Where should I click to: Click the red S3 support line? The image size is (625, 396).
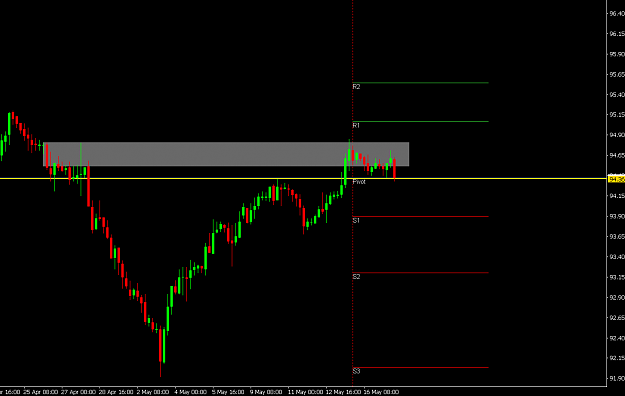click(421, 367)
